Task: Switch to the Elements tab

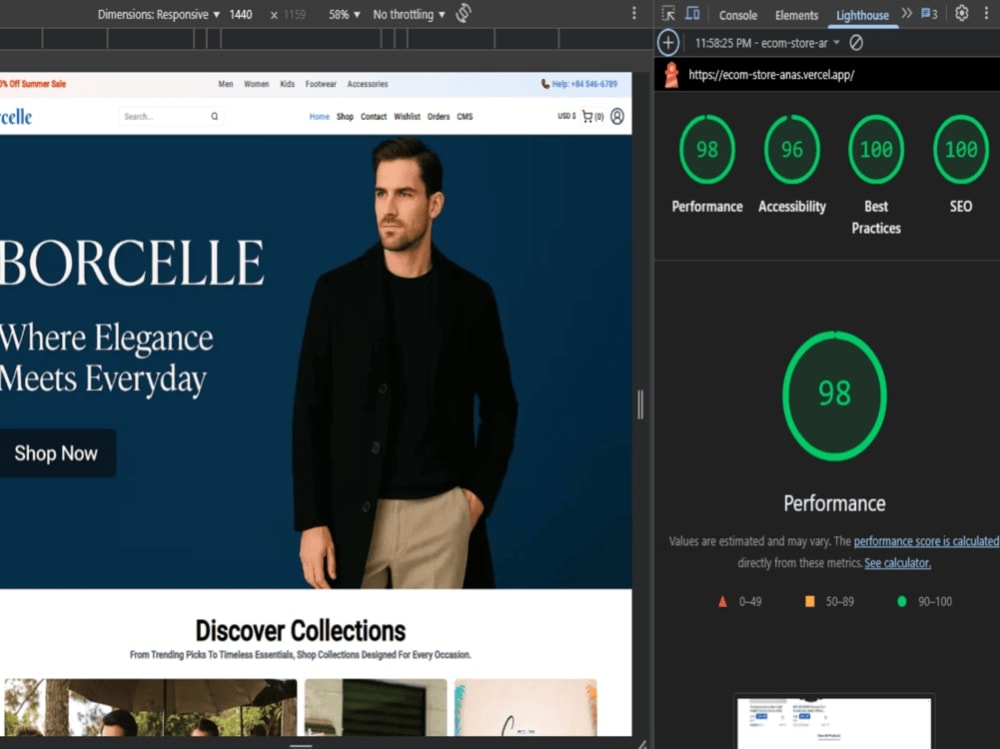Action: (797, 15)
